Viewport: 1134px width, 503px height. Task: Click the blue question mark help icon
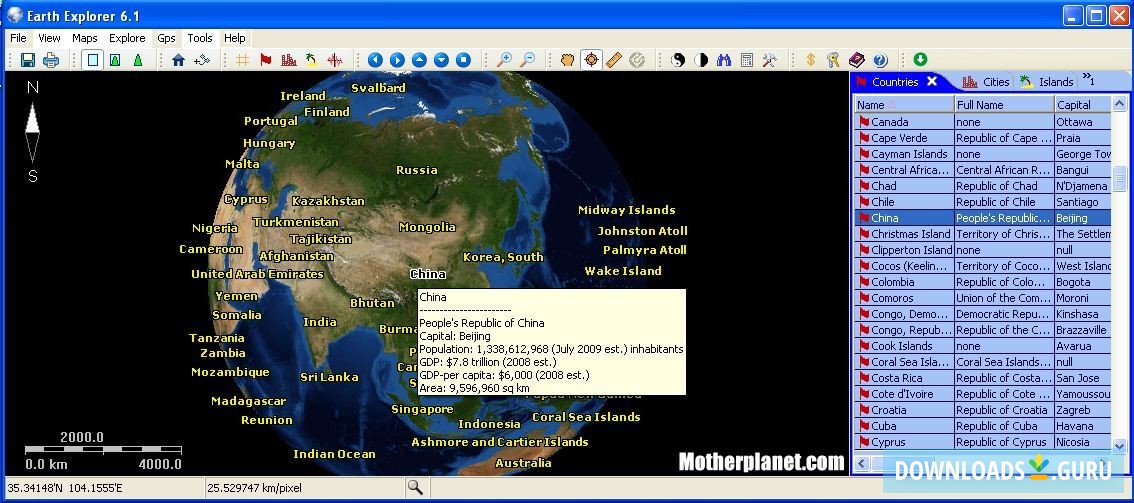tap(880, 60)
